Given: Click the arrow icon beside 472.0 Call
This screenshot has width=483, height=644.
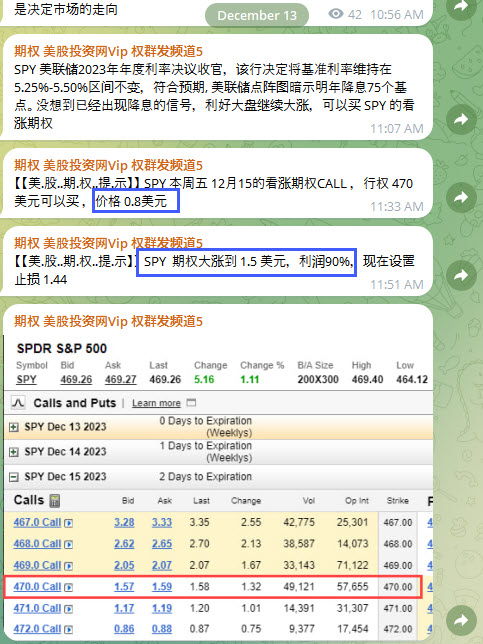Looking at the screenshot, I should [69, 630].
